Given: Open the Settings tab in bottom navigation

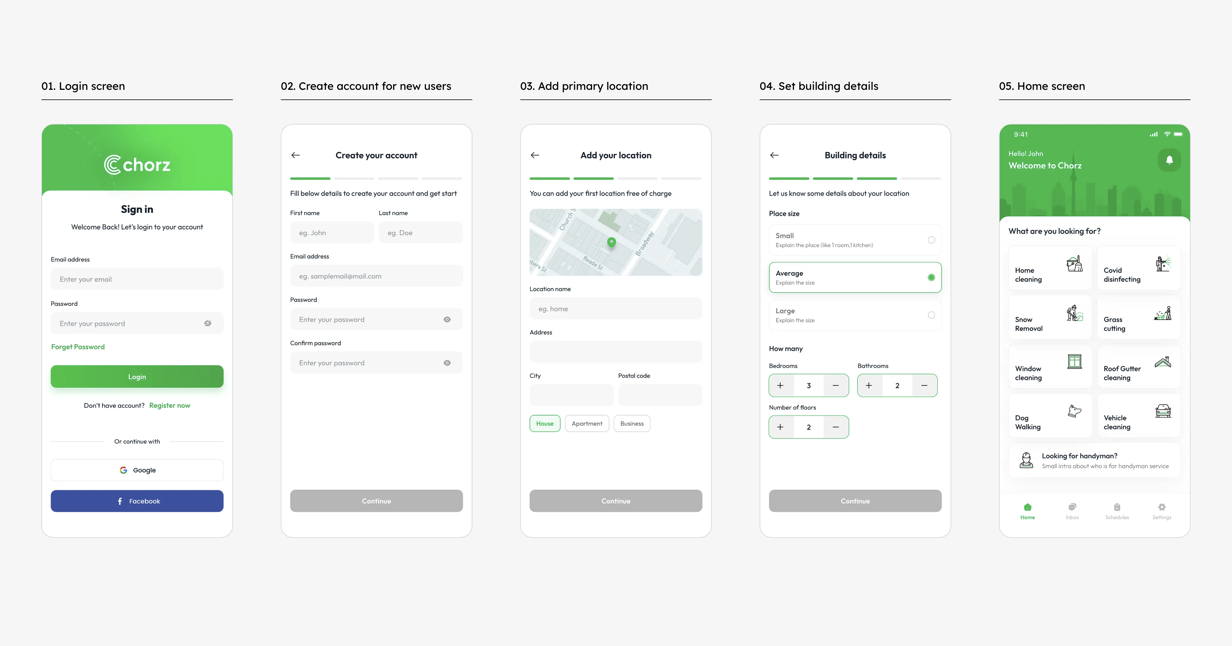Looking at the screenshot, I should 1161,511.
